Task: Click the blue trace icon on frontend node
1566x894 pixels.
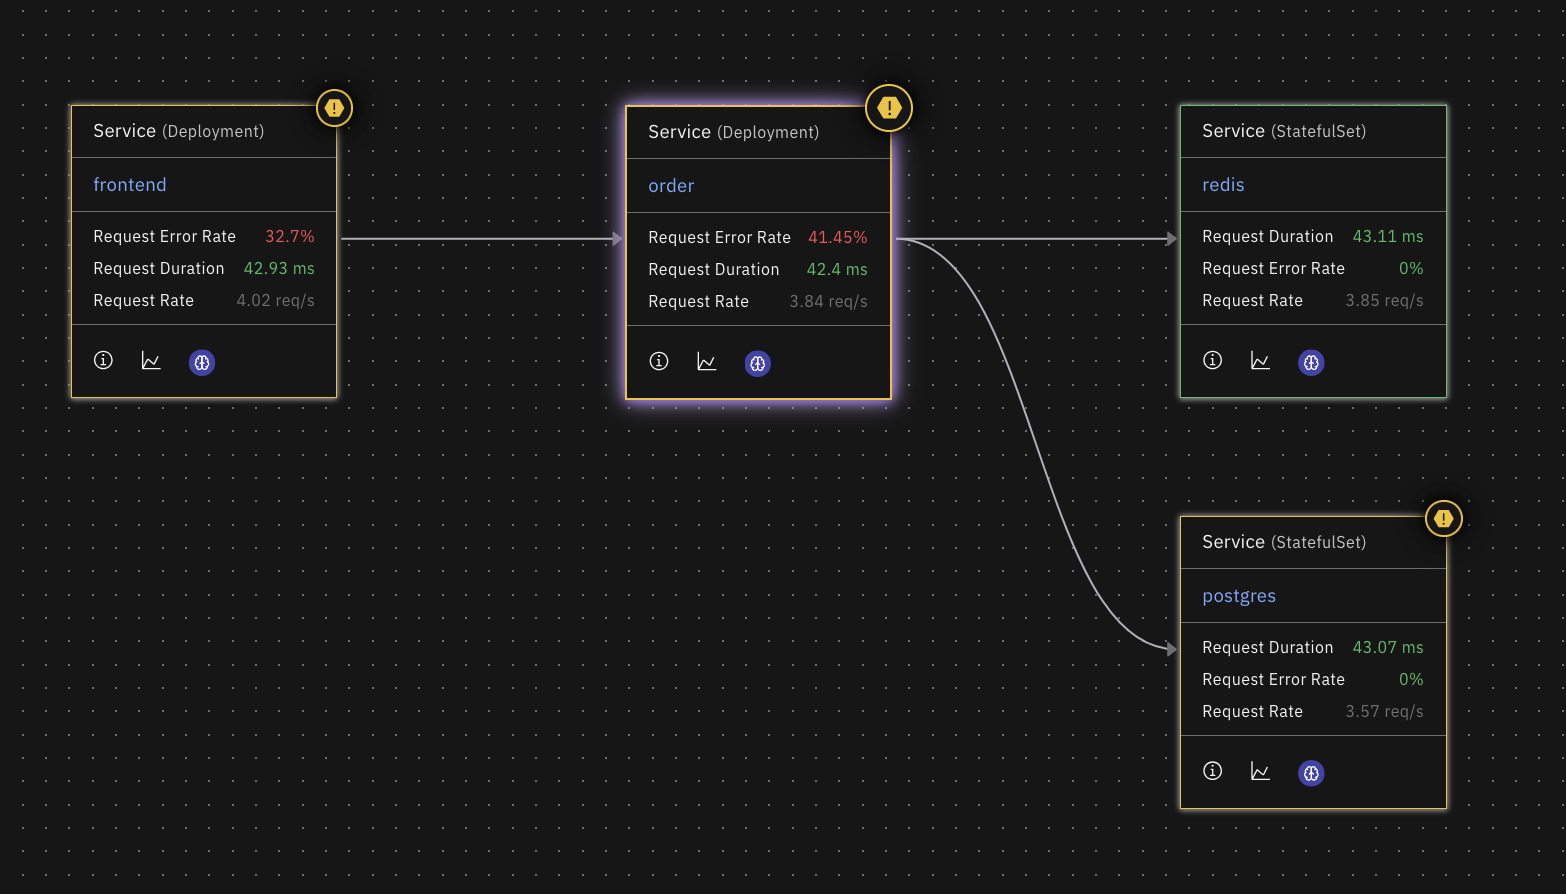Action: (202, 362)
